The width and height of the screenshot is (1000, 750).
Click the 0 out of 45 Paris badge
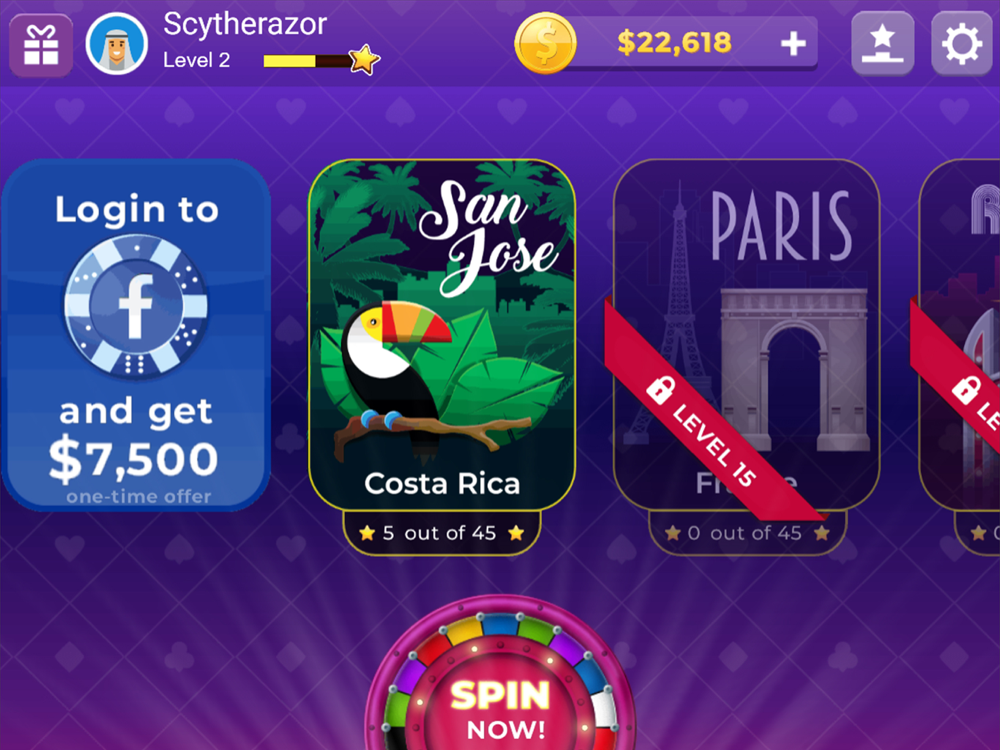pos(747,533)
